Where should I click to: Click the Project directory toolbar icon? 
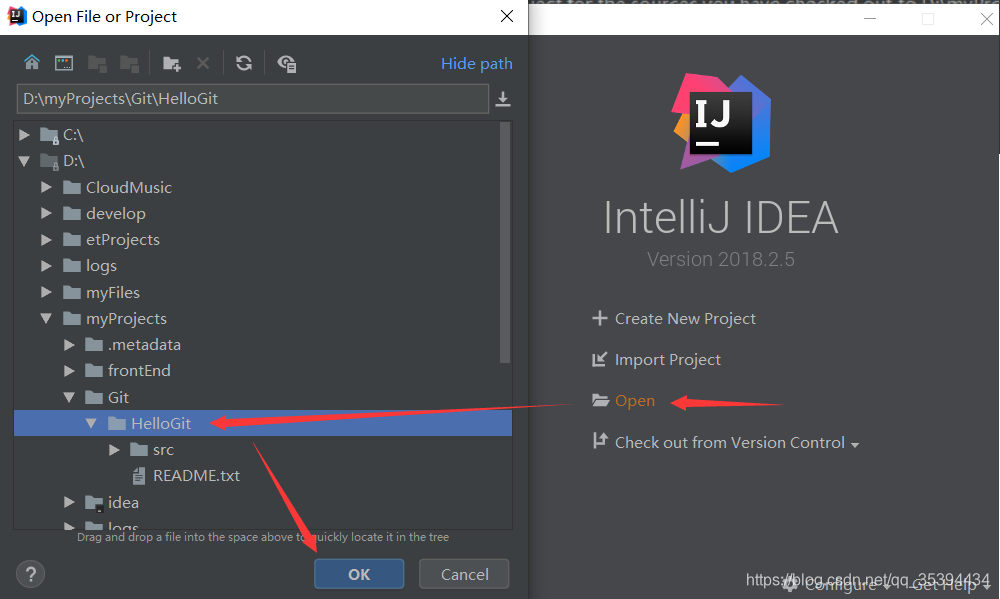click(97, 63)
